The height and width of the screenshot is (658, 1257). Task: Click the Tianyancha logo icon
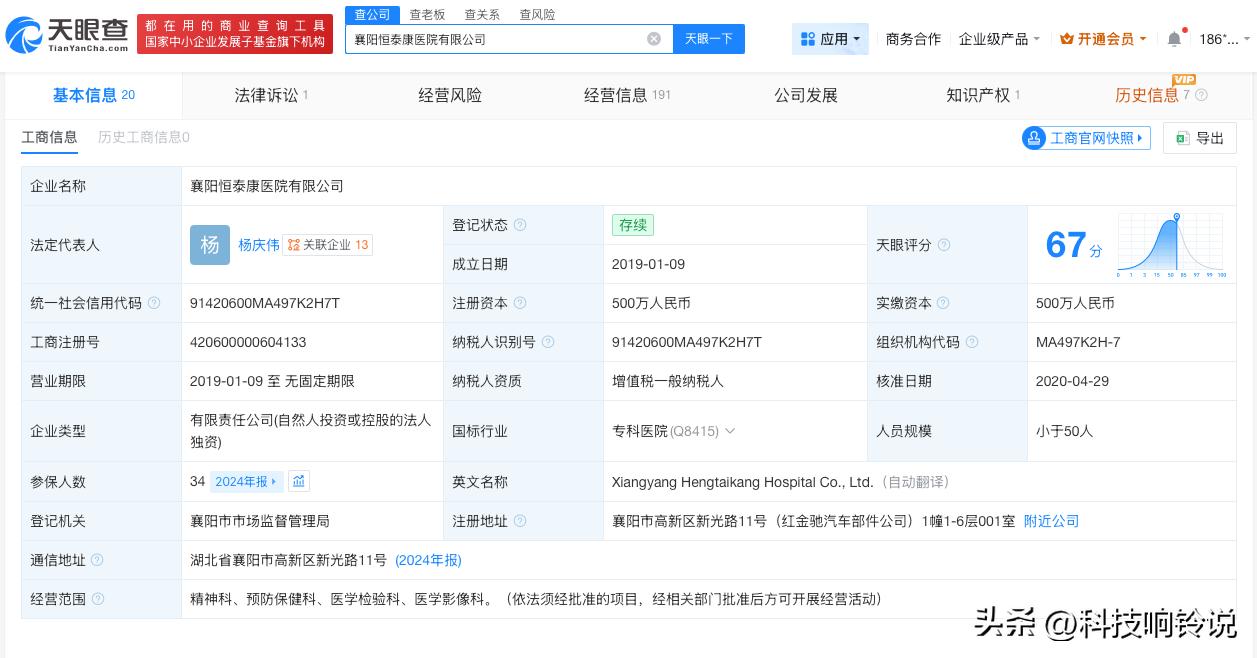point(24,32)
